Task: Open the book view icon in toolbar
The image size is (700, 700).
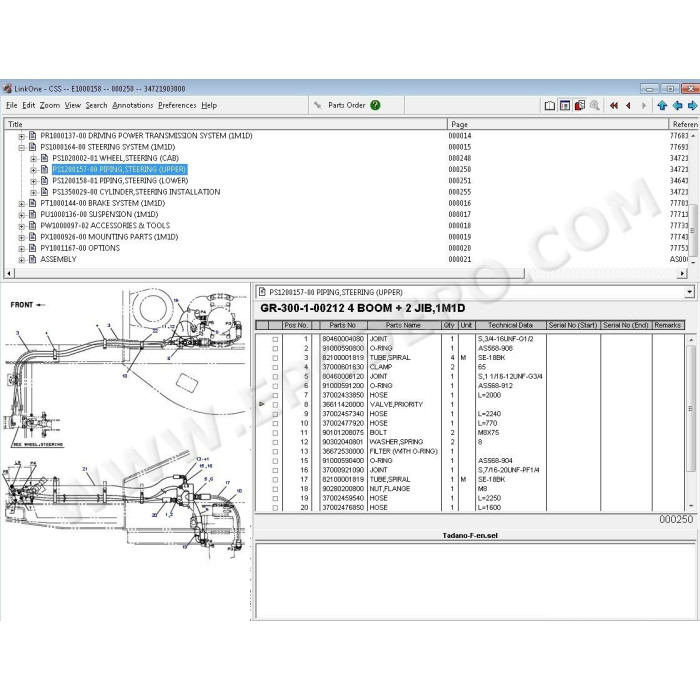Action: tap(550, 105)
